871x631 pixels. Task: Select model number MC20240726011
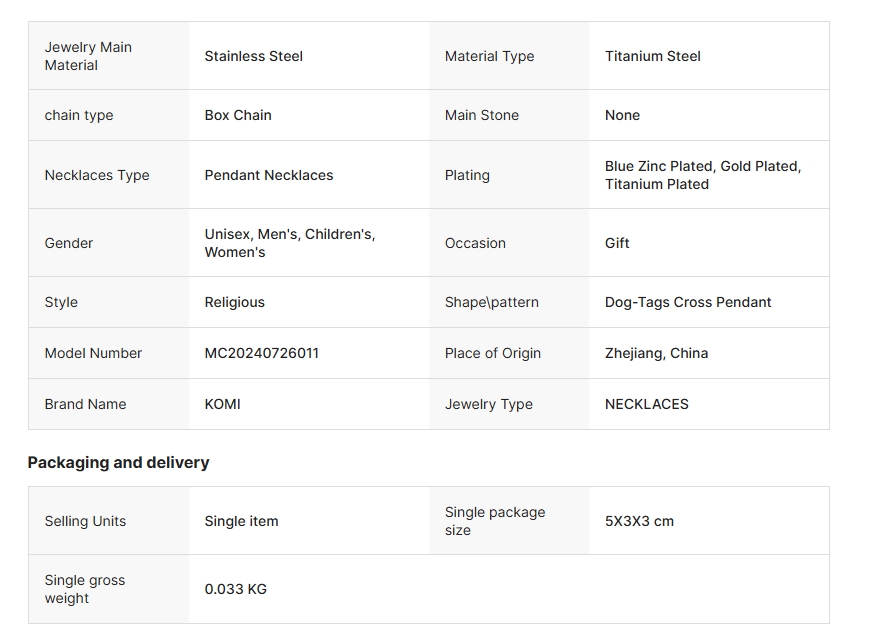point(262,353)
